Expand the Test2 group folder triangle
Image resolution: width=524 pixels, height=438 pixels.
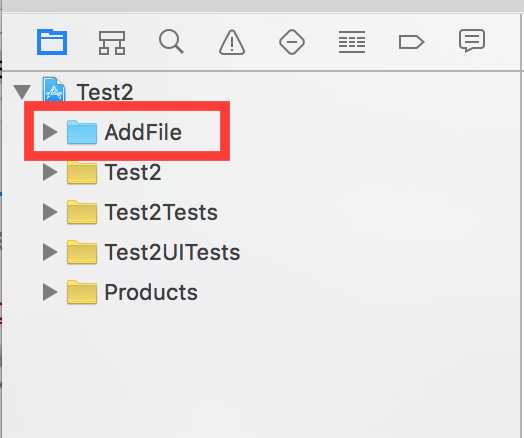50,172
